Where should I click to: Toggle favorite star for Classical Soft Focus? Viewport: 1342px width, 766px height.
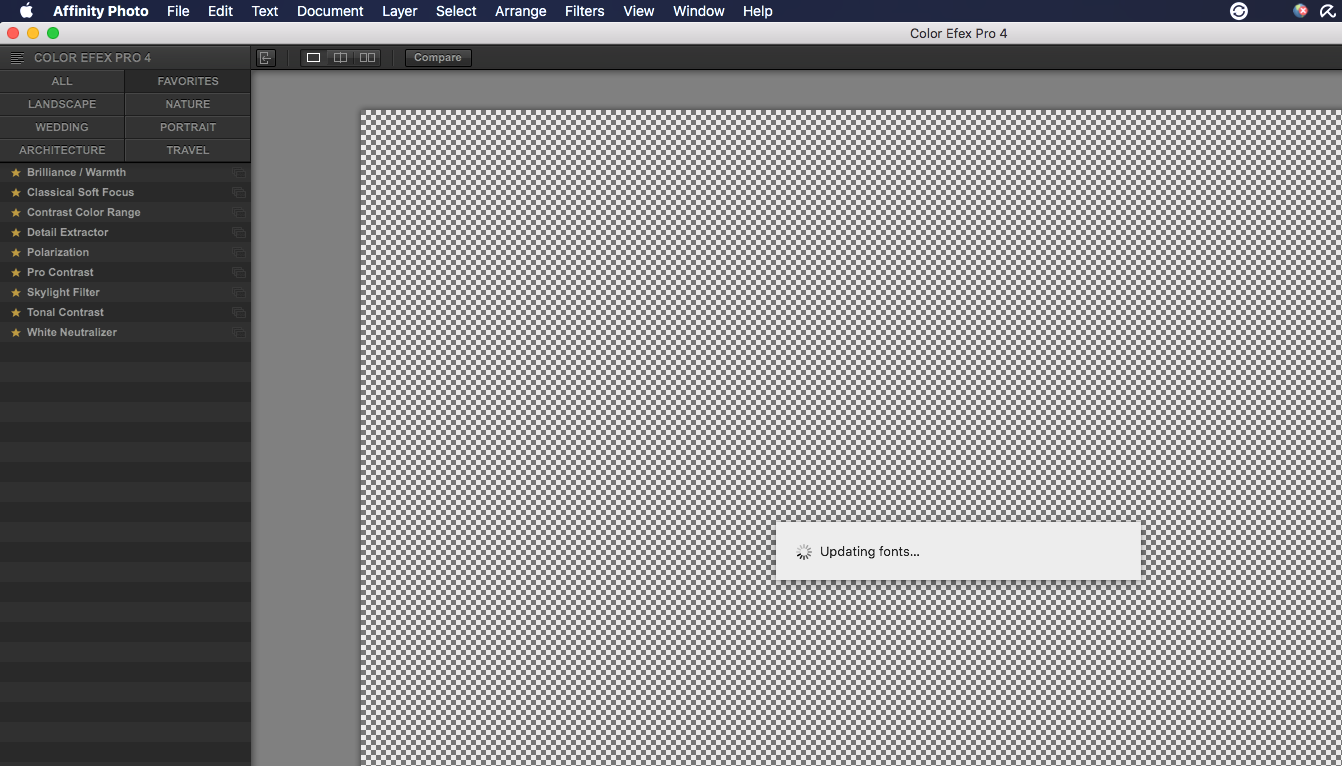coord(15,192)
